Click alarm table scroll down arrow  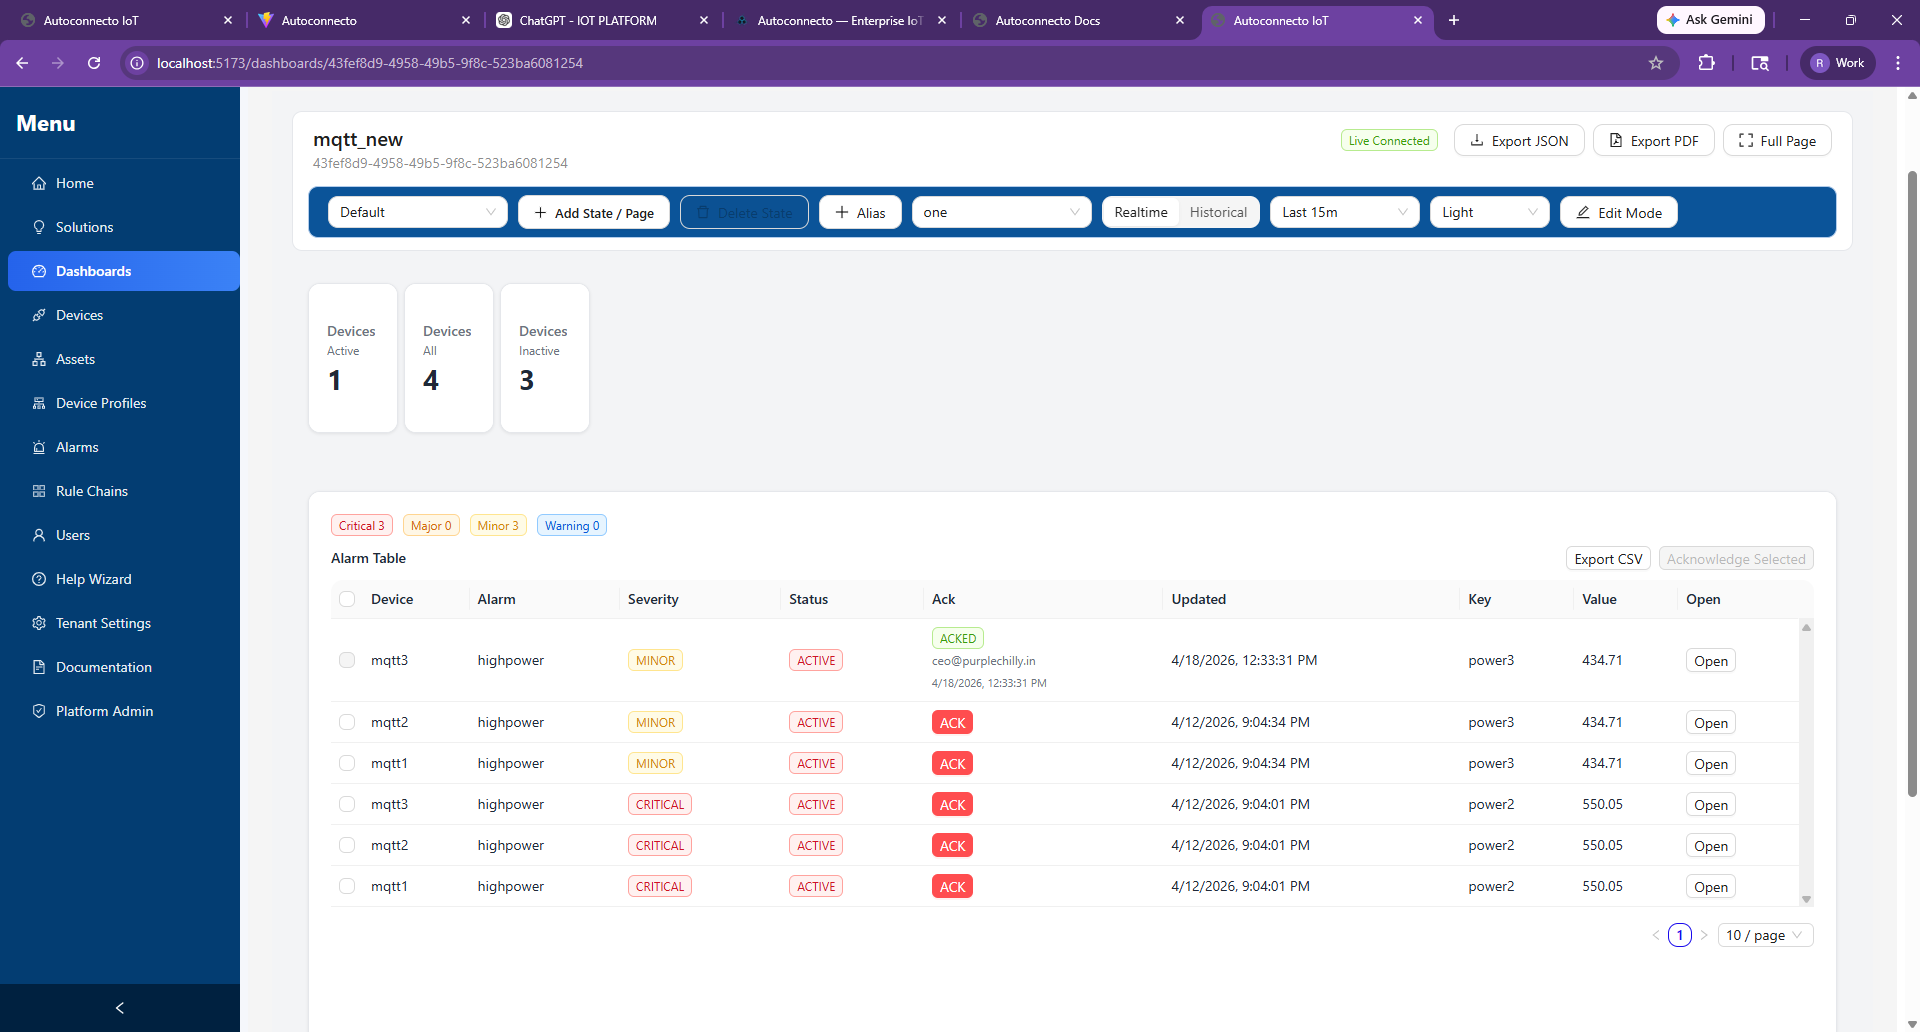point(1806,899)
